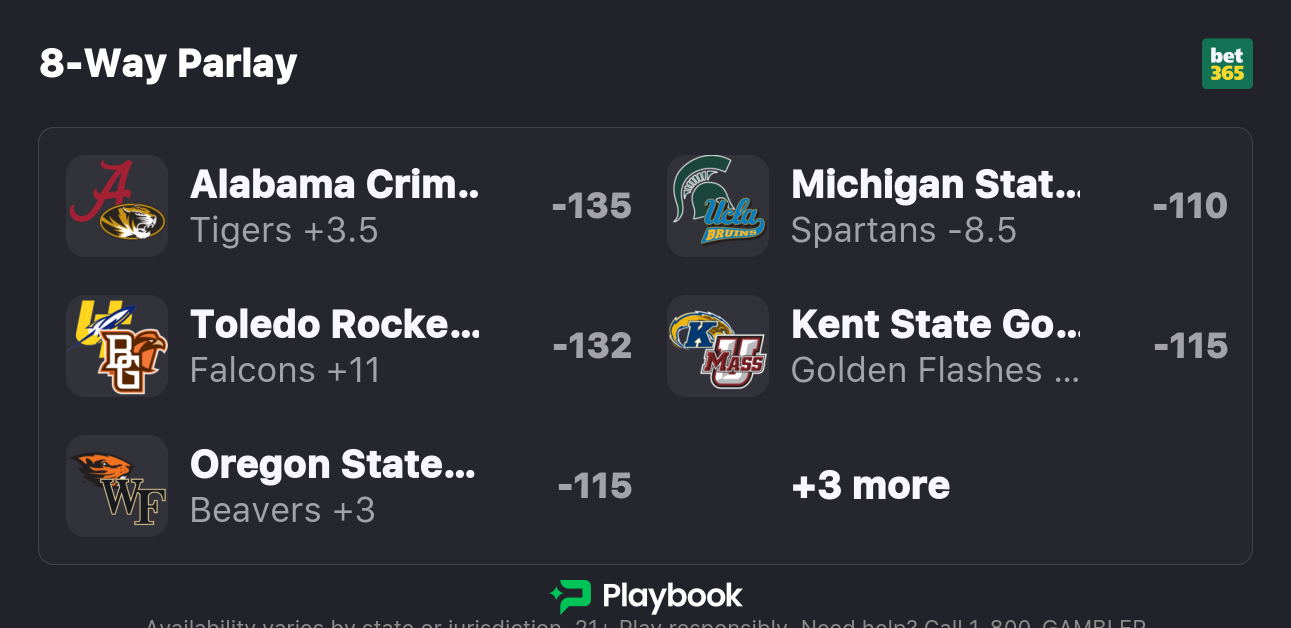Image resolution: width=1291 pixels, height=628 pixels.
Task: Click the 8-Way Parlay heading
Action: tap(169, 64)
